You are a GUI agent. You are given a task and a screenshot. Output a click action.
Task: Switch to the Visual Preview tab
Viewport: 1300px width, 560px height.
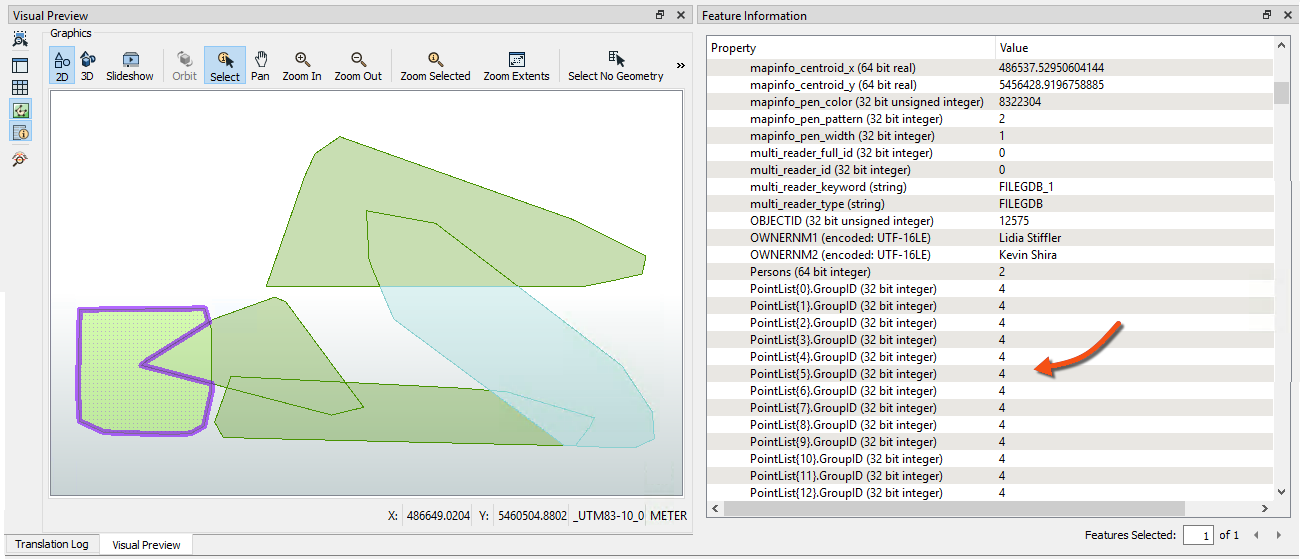point(146,545)
